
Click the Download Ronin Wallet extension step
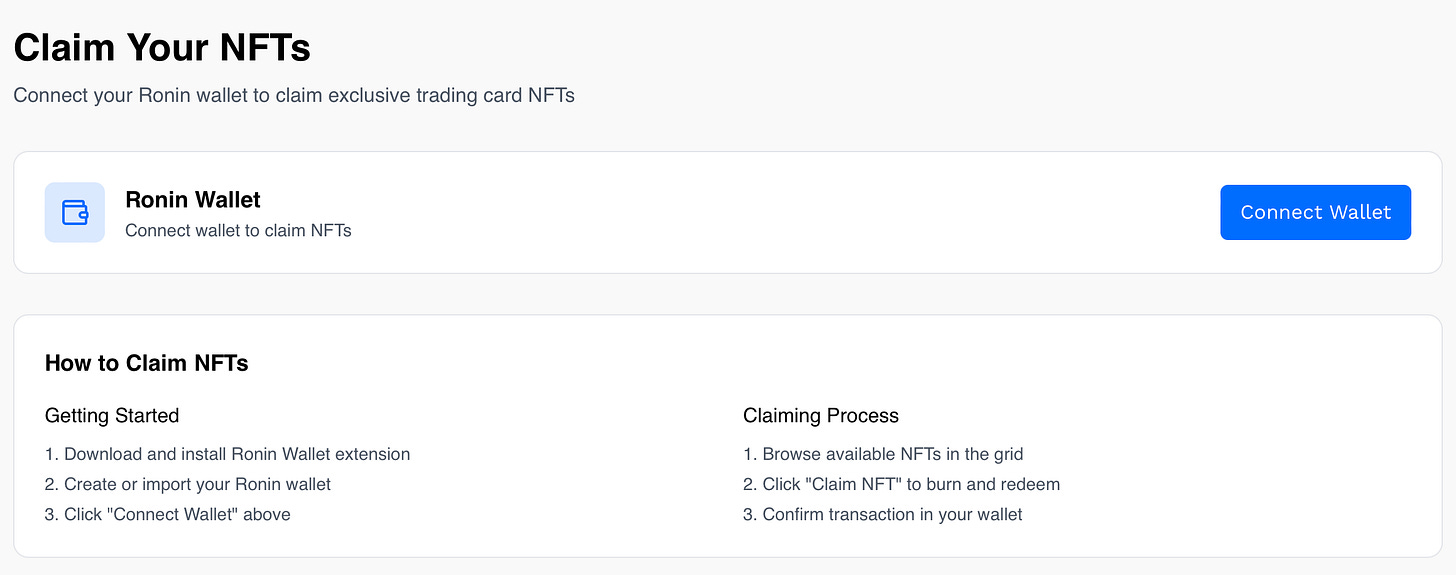(228, 454)
